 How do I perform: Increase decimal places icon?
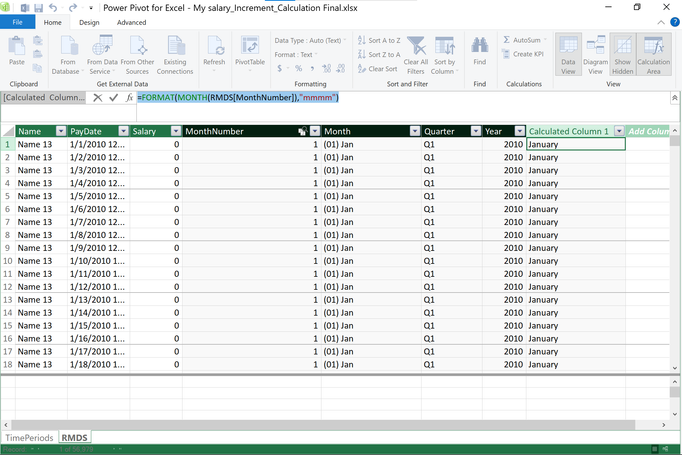[x=327, y=68]
